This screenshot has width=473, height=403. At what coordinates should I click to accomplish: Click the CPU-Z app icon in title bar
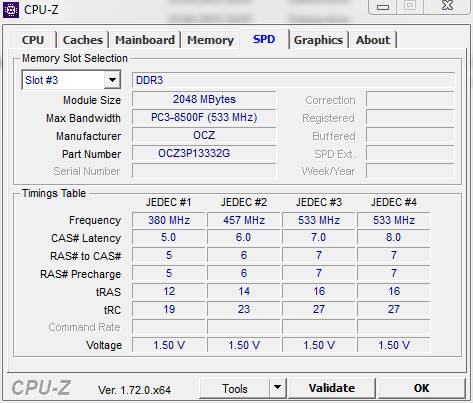coord(11,10)
